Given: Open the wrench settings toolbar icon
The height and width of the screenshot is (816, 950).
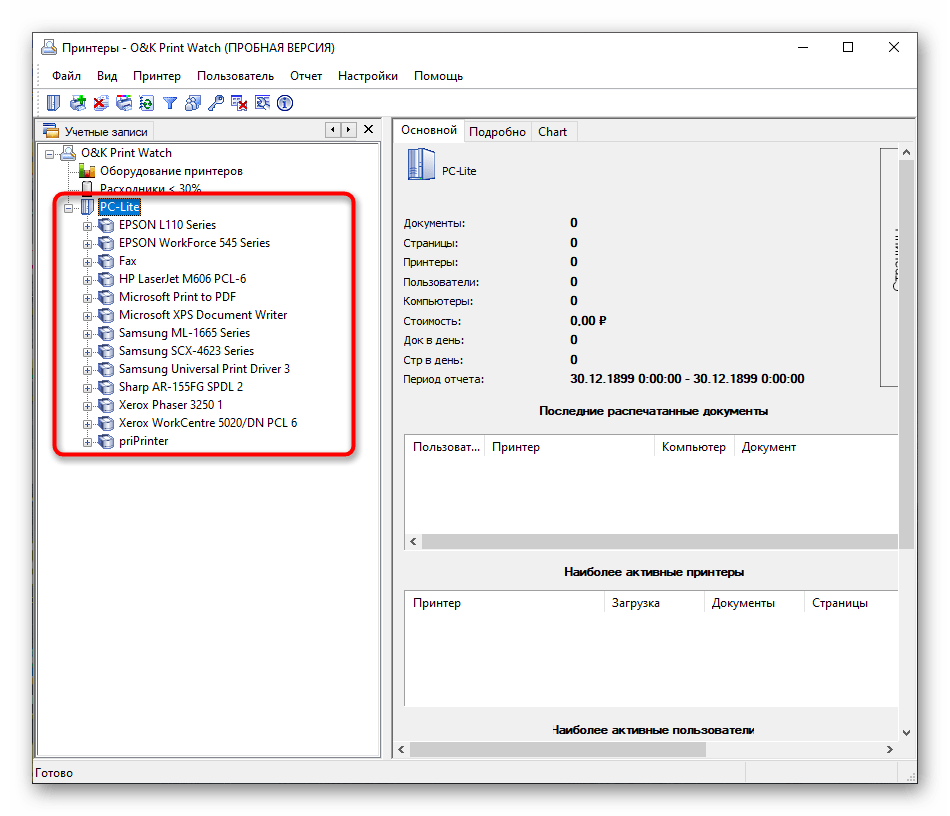Looking at the screenshot, I should [262, 103].
